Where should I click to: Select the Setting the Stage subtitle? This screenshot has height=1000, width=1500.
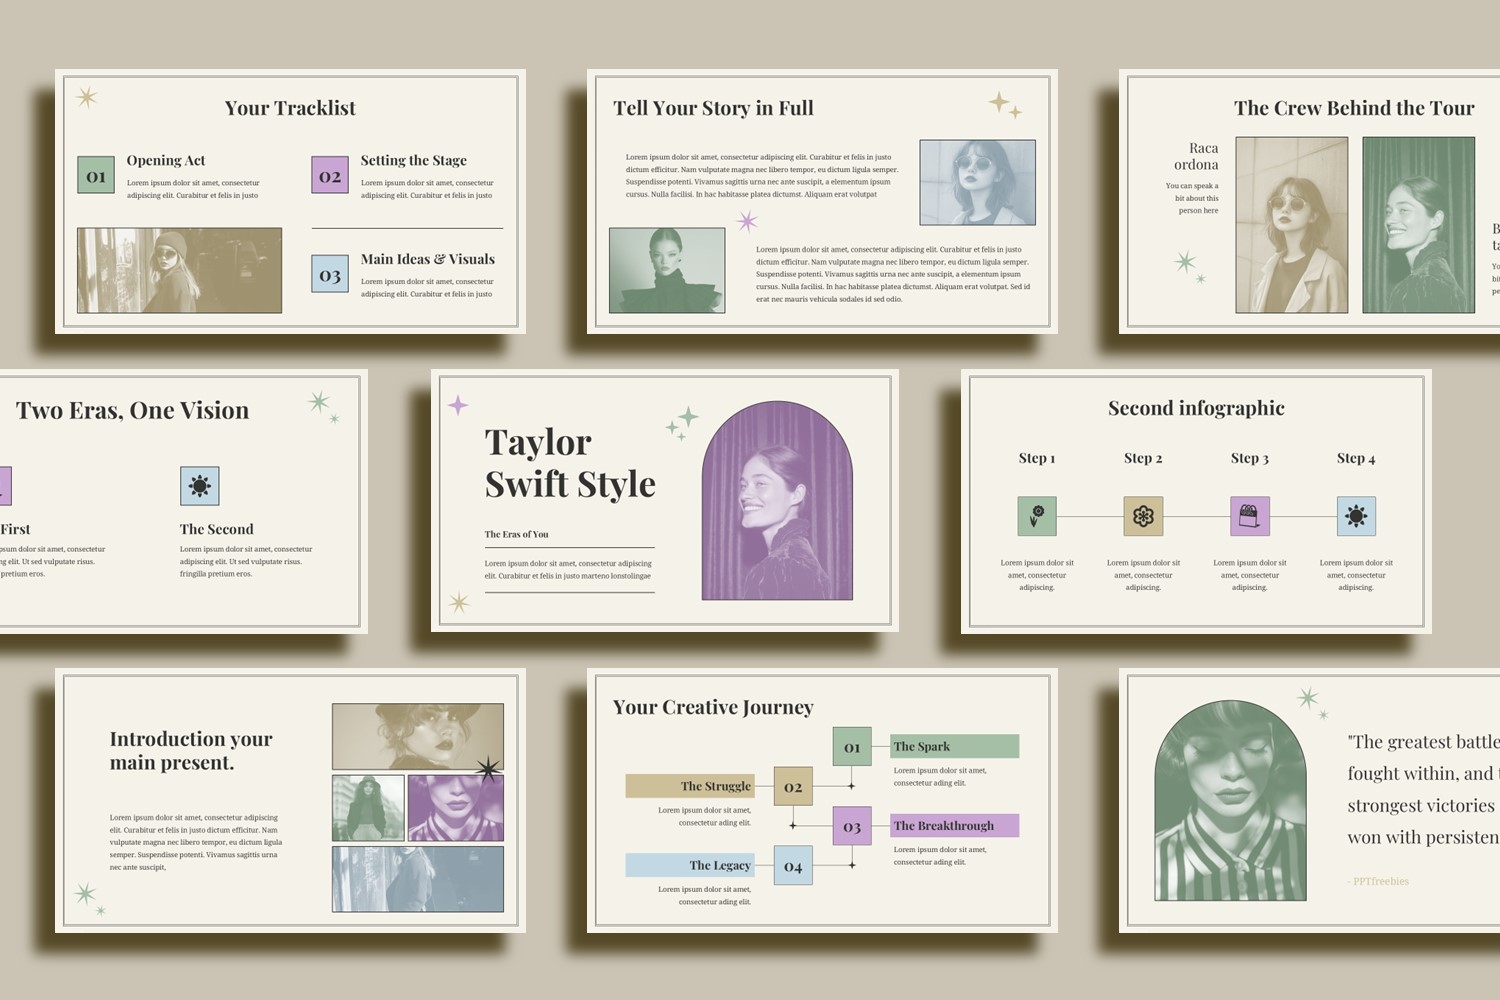(x=414, y=160)
